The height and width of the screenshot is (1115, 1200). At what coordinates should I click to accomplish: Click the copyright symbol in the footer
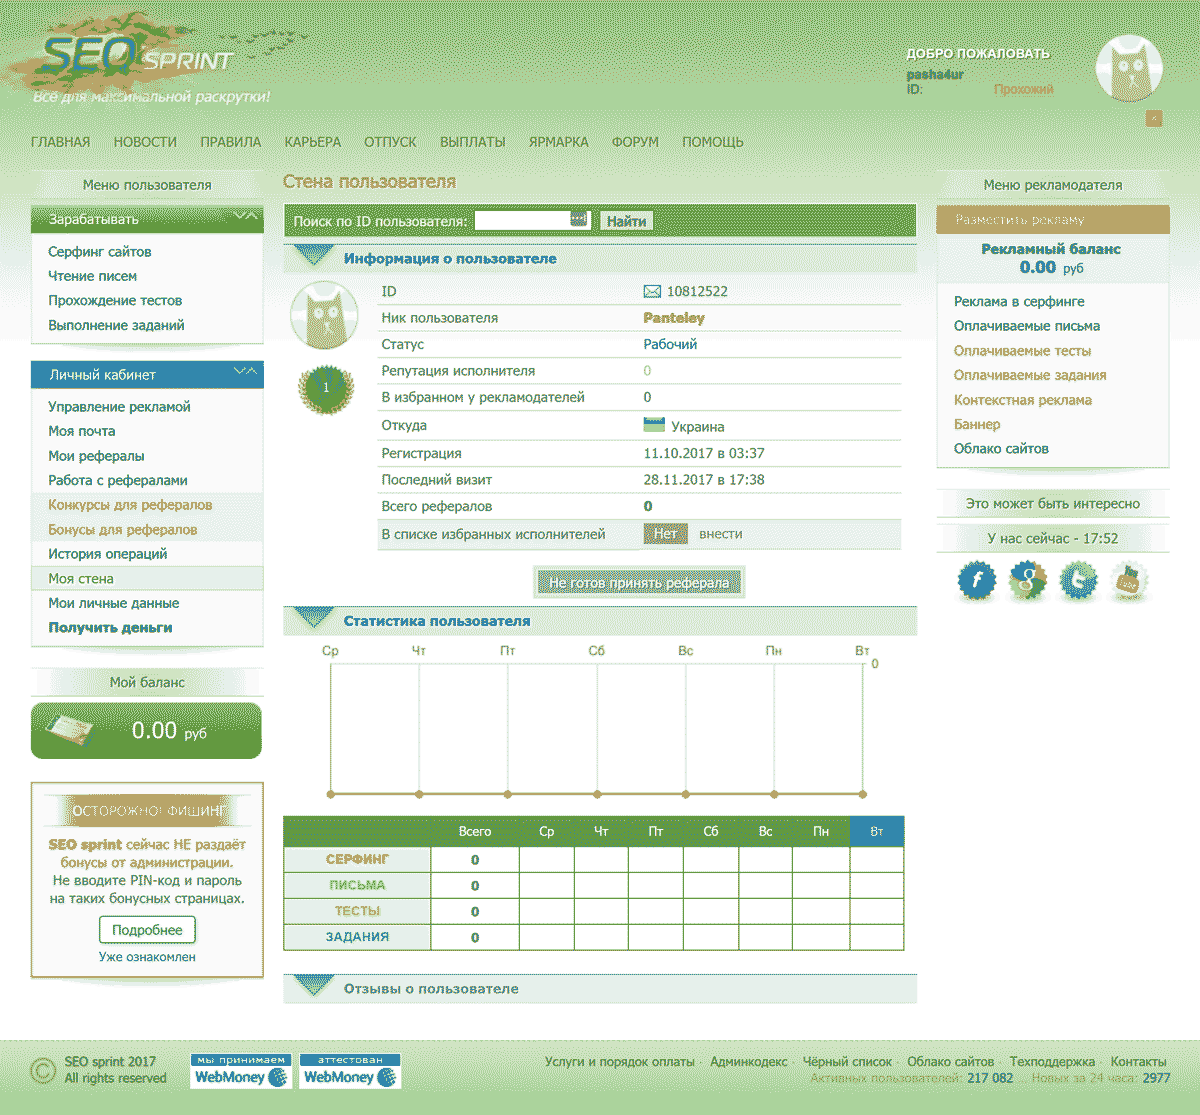click(x=43, y=1071)
